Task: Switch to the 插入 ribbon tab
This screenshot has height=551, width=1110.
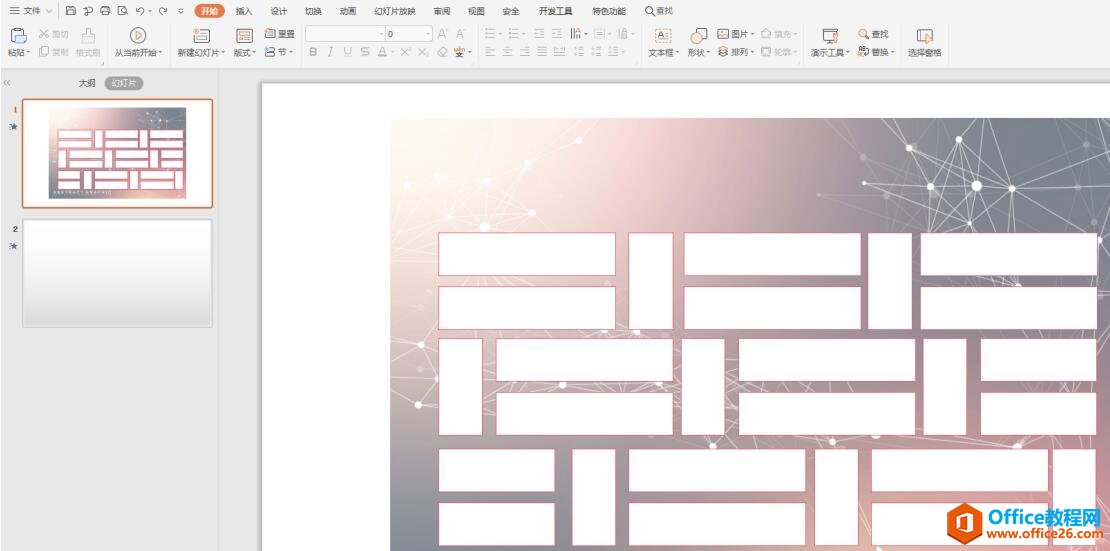Action: [244, 11]
